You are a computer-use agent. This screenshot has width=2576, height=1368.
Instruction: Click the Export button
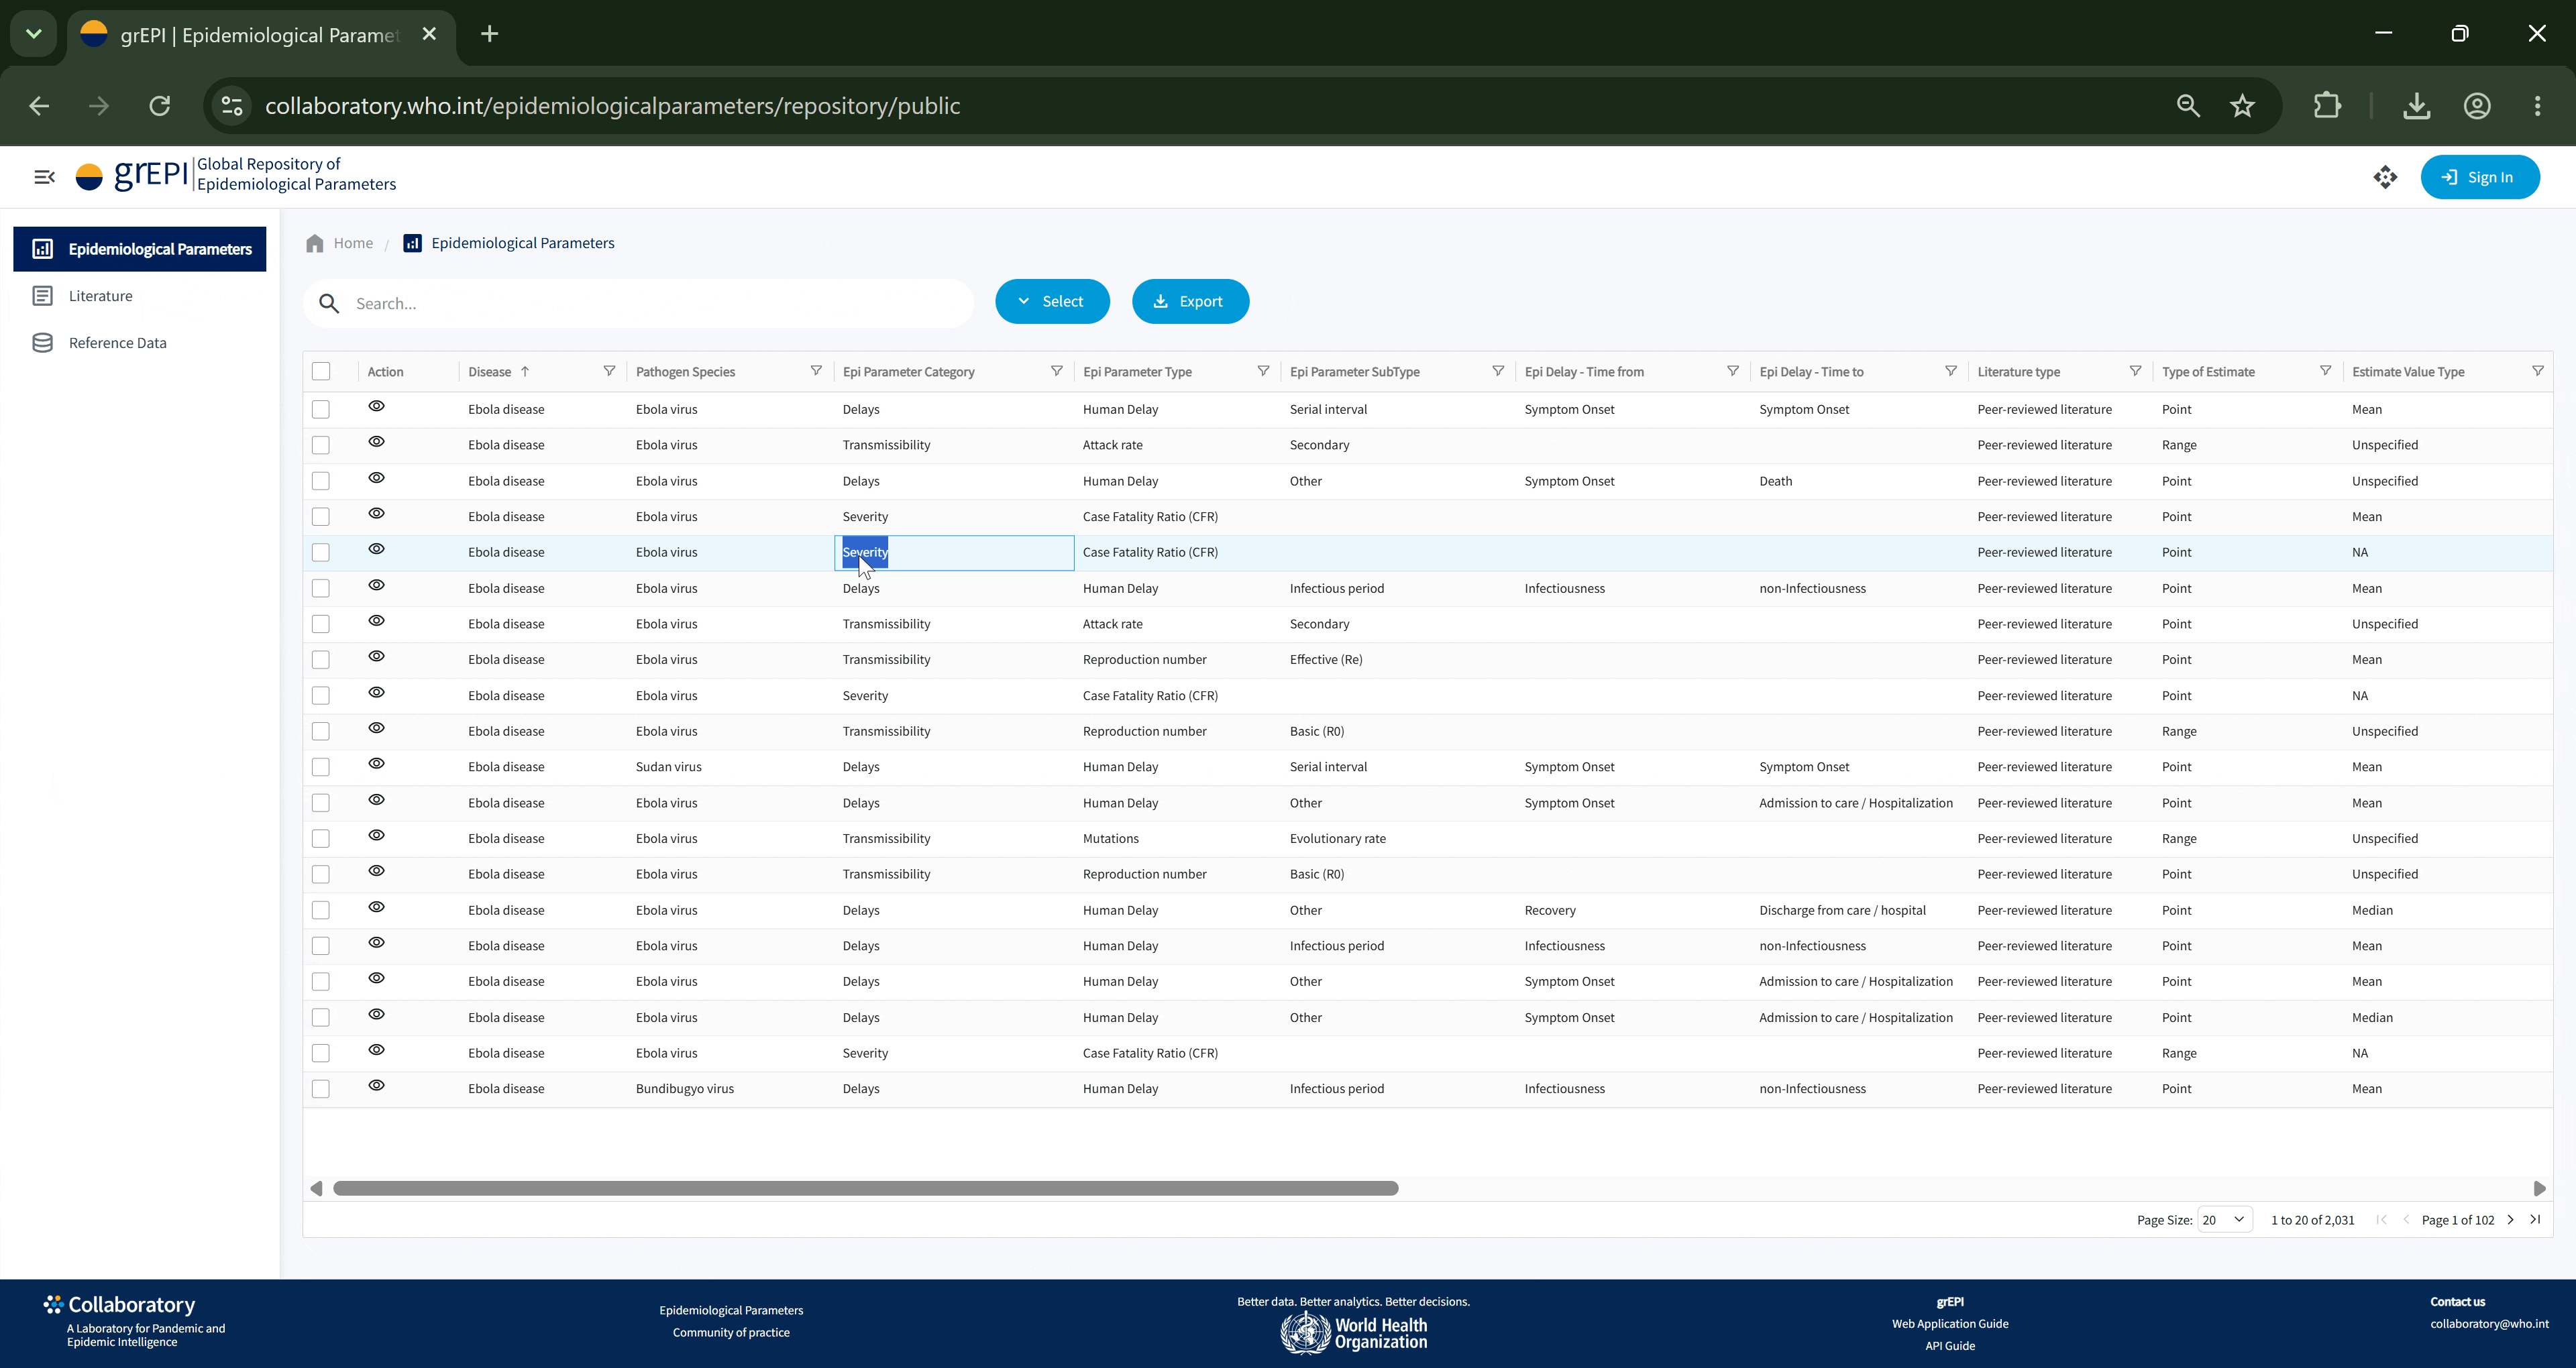click(1190, 301)
